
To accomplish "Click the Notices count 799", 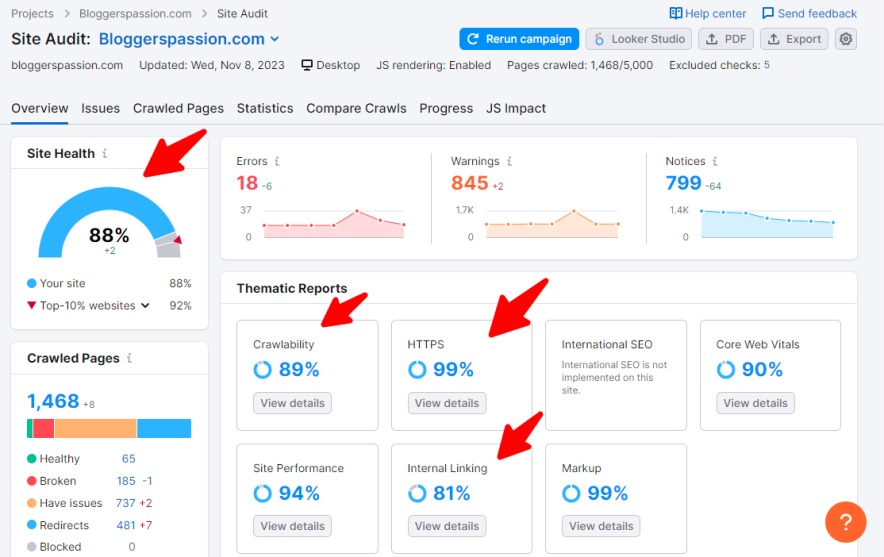I will pyautogui.click(x=683, y=183).
